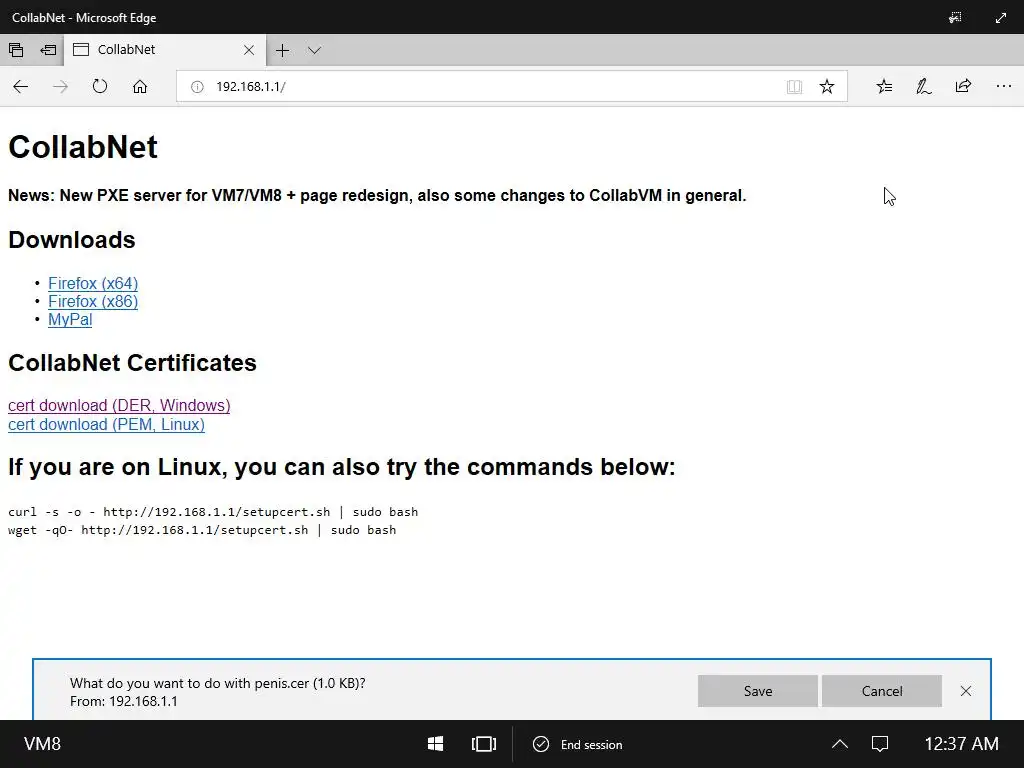Open Settings and more menu
The image size is (1024, 768).
tap(1004, 86)
